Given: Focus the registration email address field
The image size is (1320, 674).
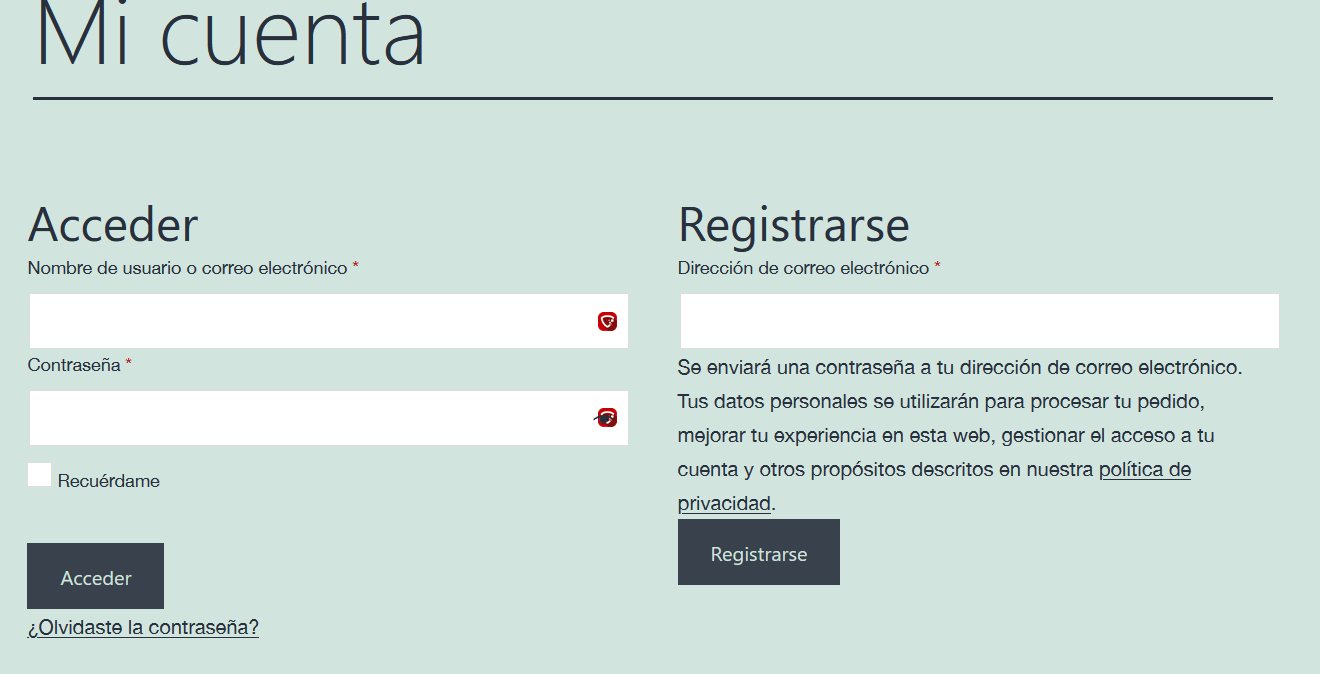Looking at the screenshot, I should (x=980, y=321).
